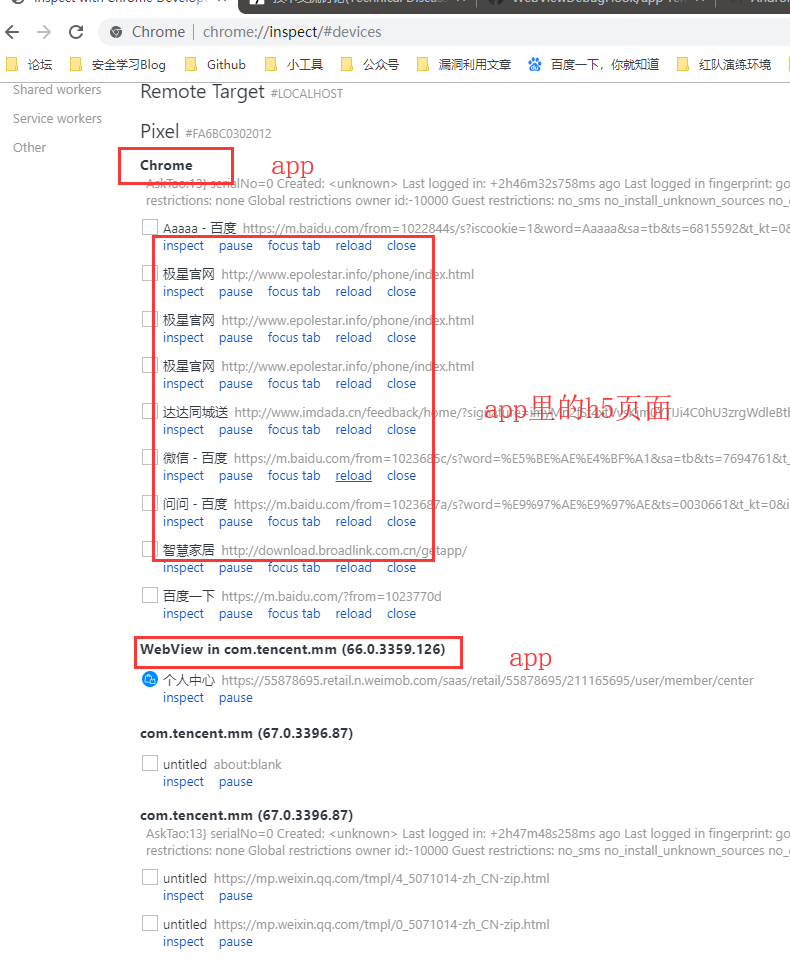The width and height of the screenshot is (790, 975).
Task: Reload the 百度一下 page
Action: tap(353, 614)
